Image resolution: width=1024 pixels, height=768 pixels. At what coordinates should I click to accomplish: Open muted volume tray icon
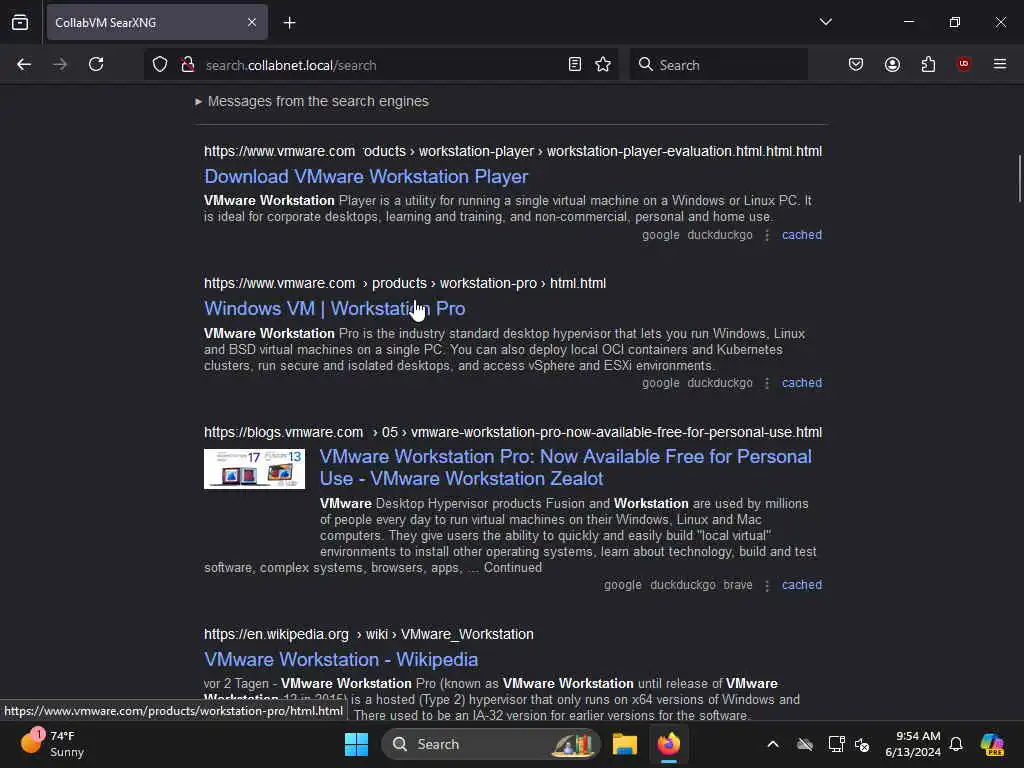[x=862, y=744]
